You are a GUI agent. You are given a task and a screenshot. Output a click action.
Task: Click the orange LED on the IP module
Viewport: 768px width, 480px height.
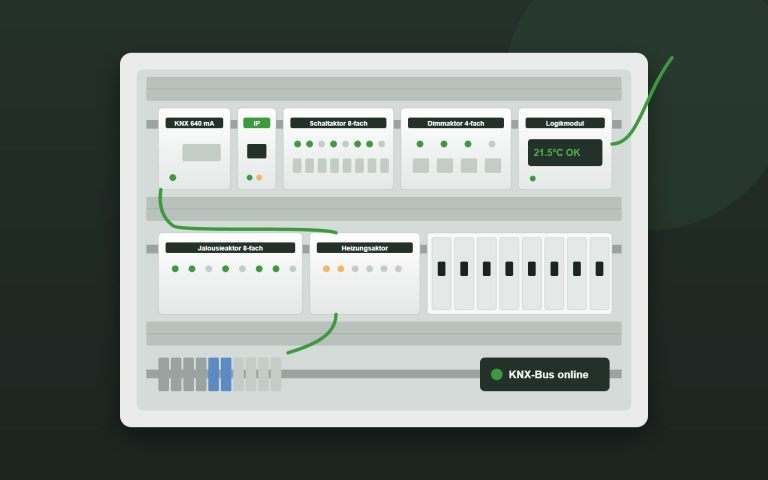(x=259, y=177)
